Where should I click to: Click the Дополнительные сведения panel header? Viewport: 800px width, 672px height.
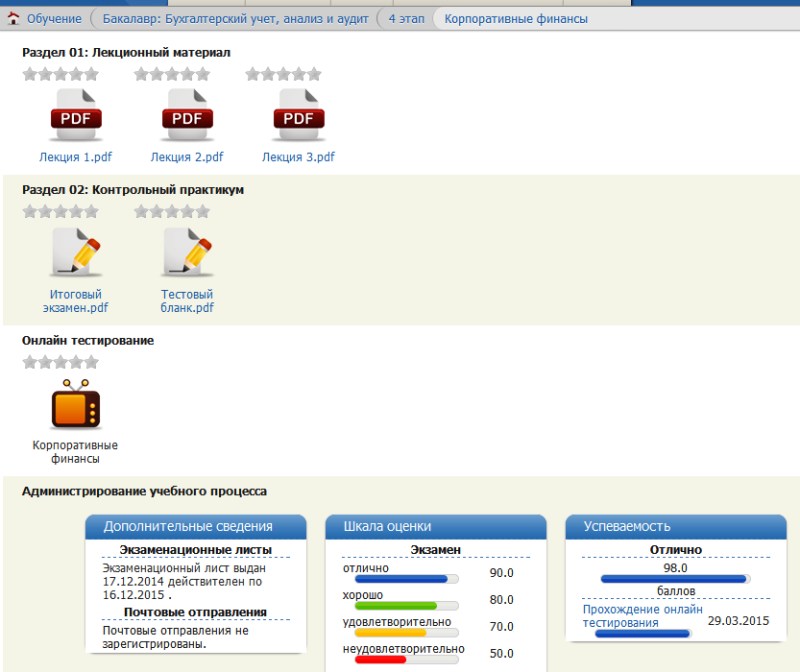[x=188, y=526]
